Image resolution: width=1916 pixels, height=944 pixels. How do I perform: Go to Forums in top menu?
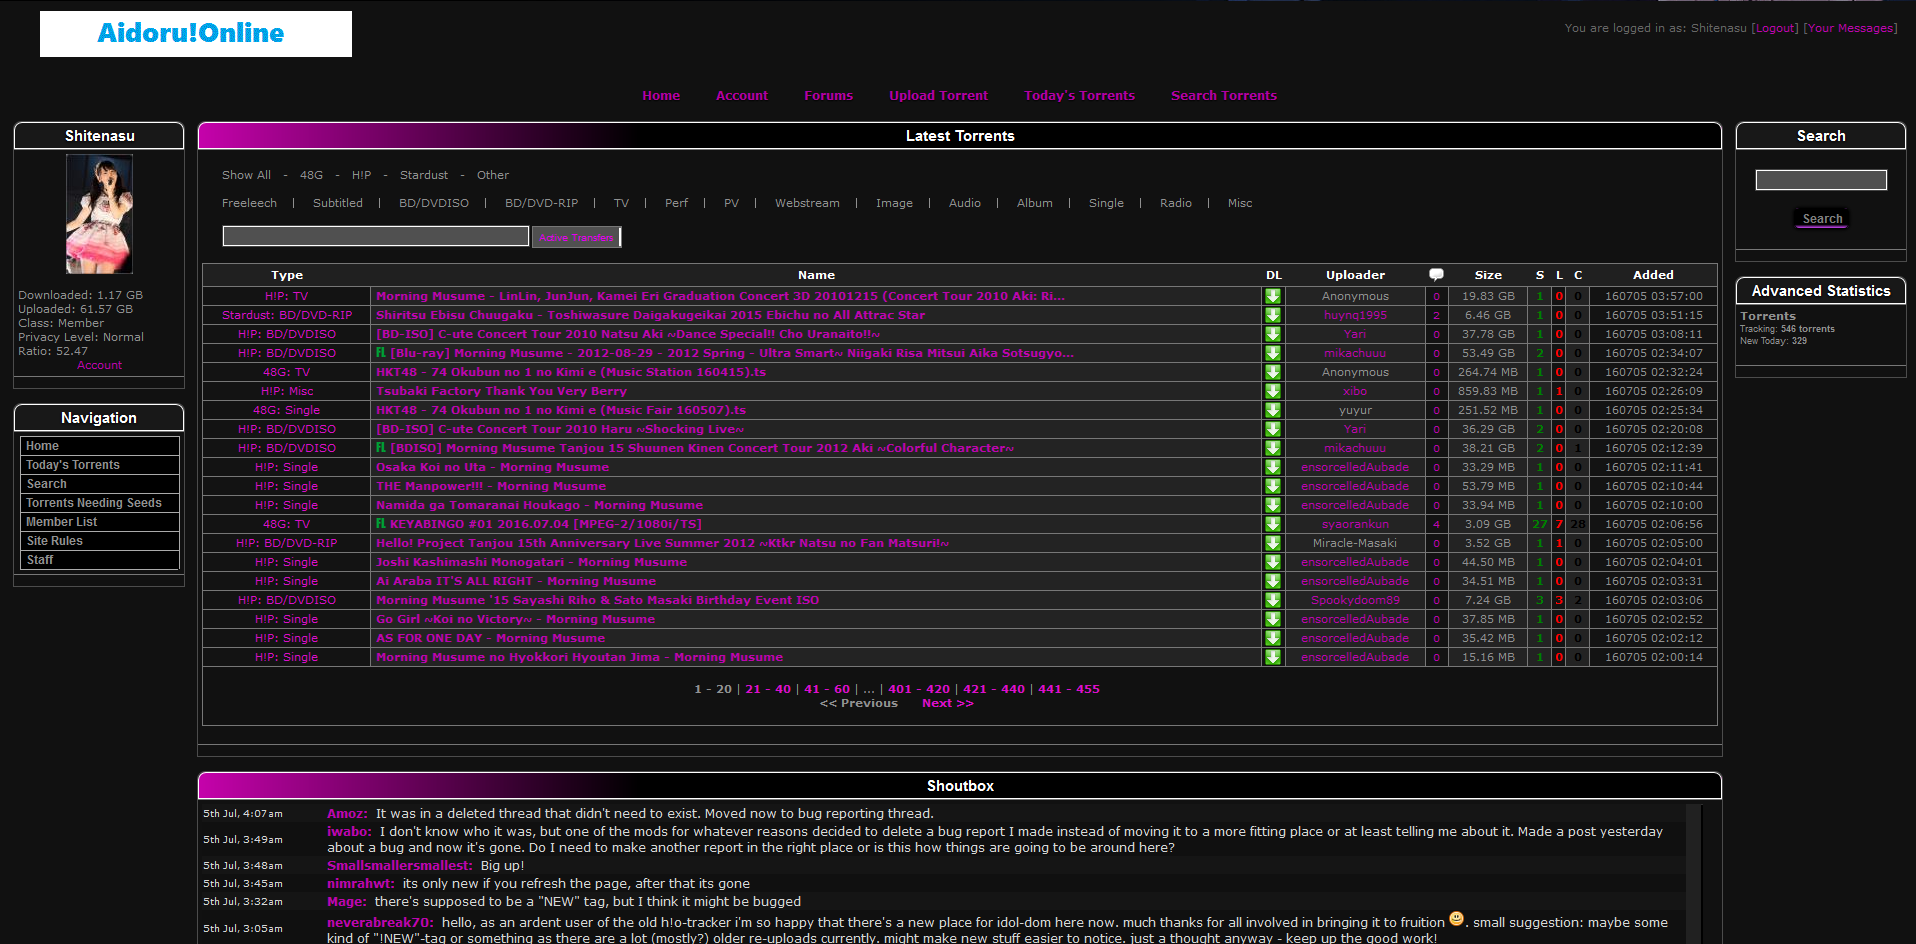point(829,96)
